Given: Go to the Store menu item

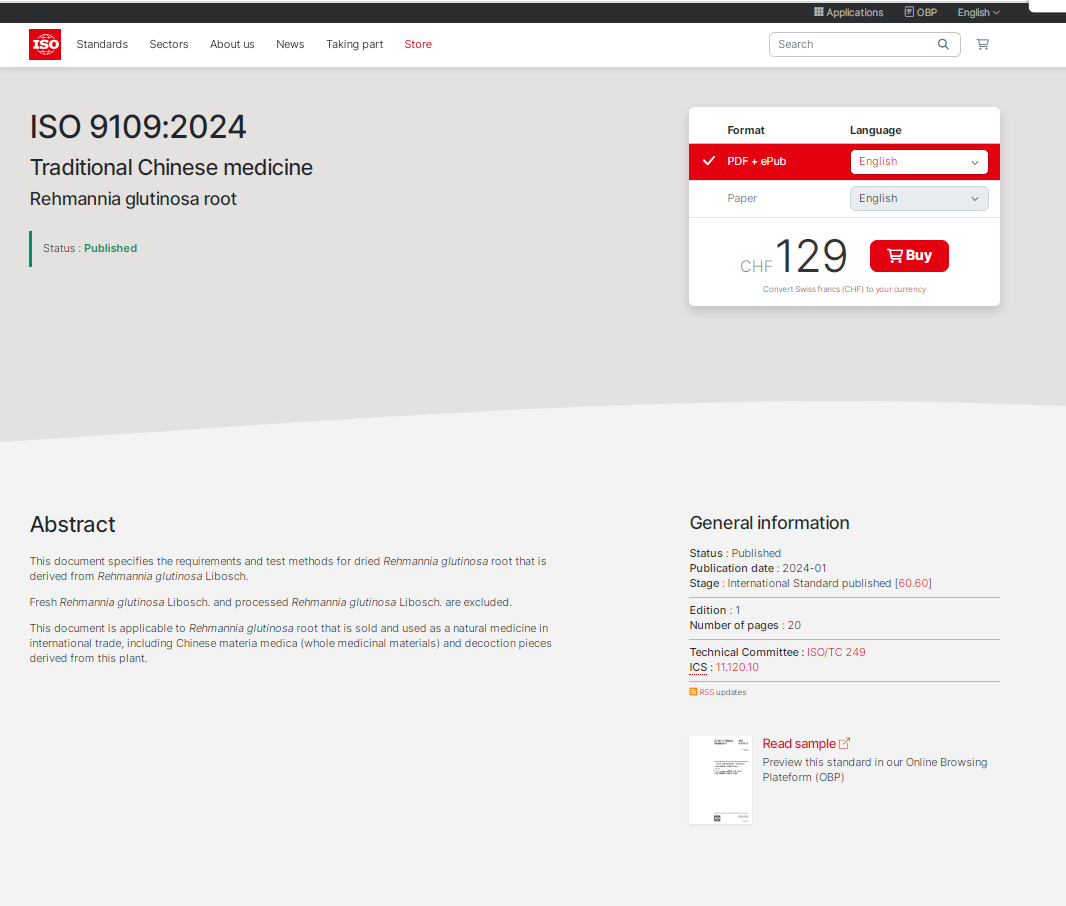Looking at the screenshot, I should pyautogui.click(x=418, y=44).
